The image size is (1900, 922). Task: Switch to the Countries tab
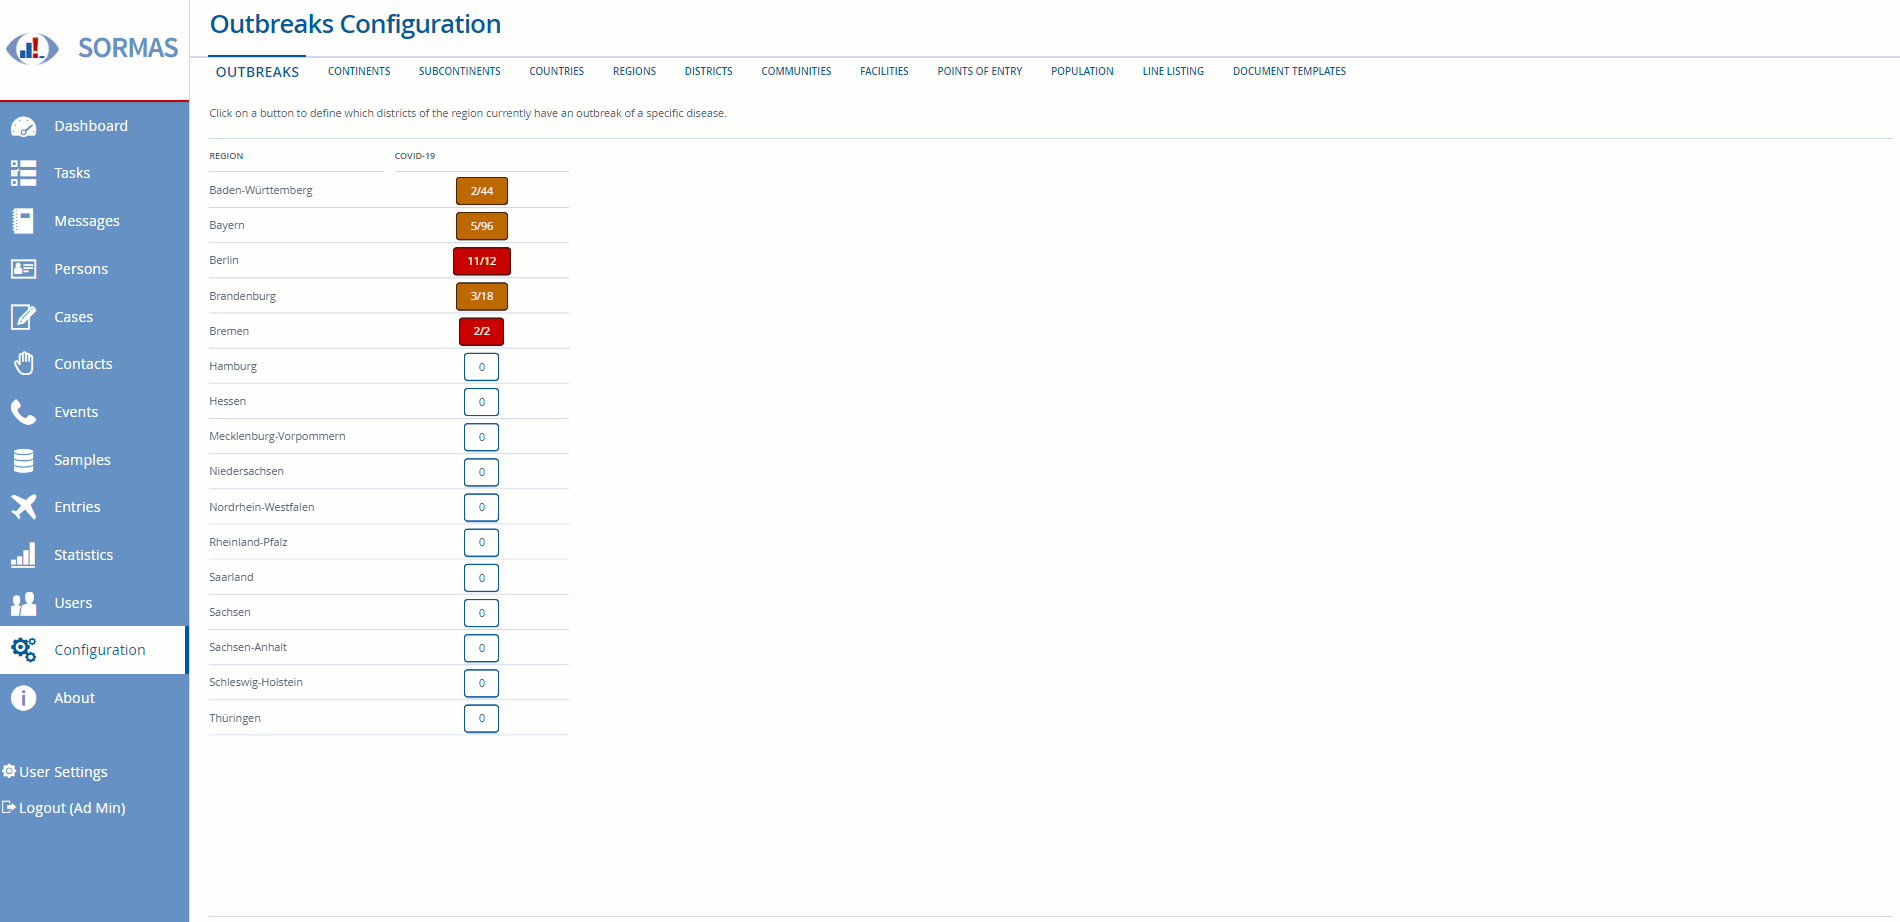tap(557, 71)
